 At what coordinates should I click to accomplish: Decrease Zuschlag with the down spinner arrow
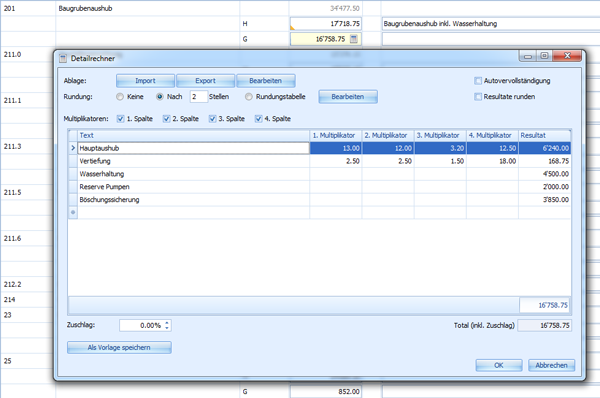pyautogui.click(x=167, y=328)
